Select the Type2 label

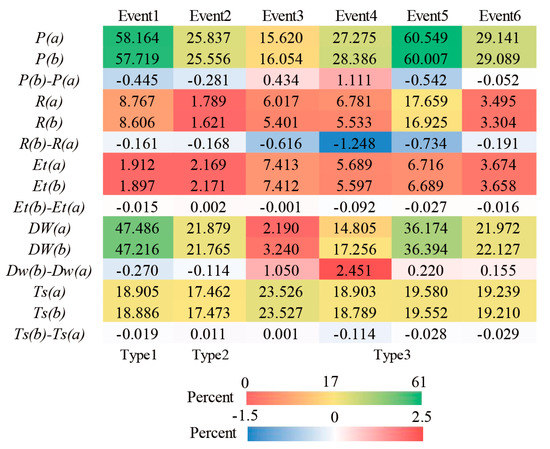click(210, 355)
